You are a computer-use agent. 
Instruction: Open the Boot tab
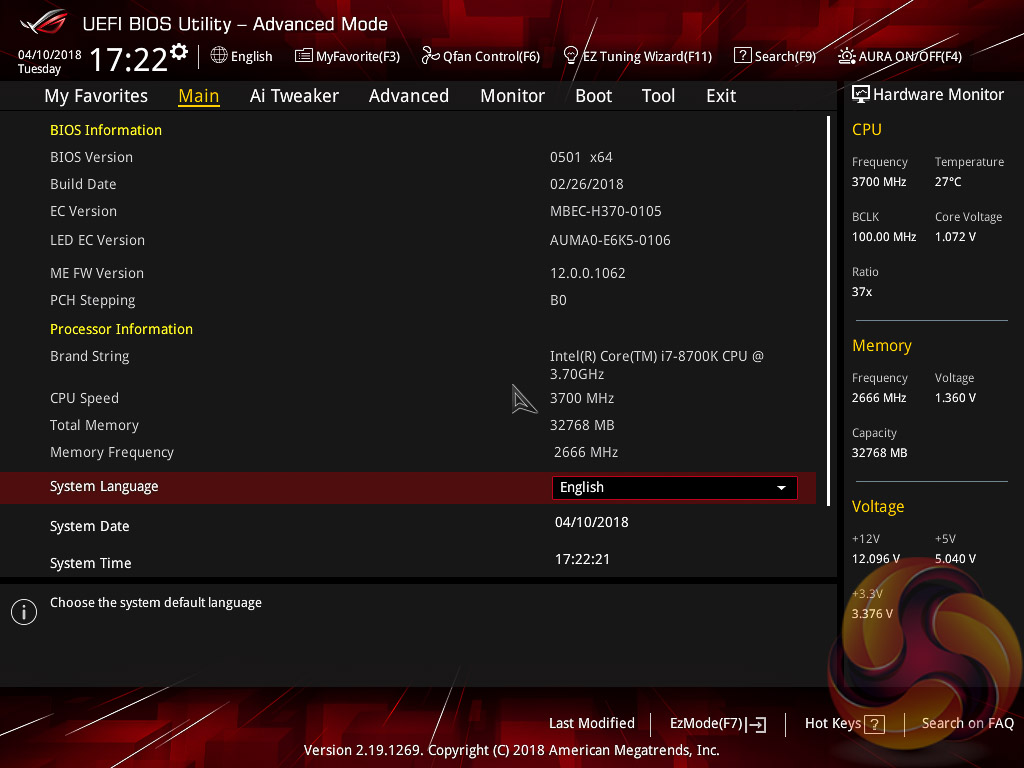tap(594, 96)
